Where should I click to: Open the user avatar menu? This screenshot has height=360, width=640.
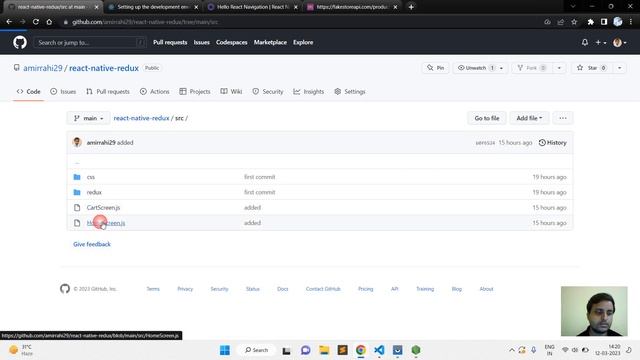(x=620, y=42)
